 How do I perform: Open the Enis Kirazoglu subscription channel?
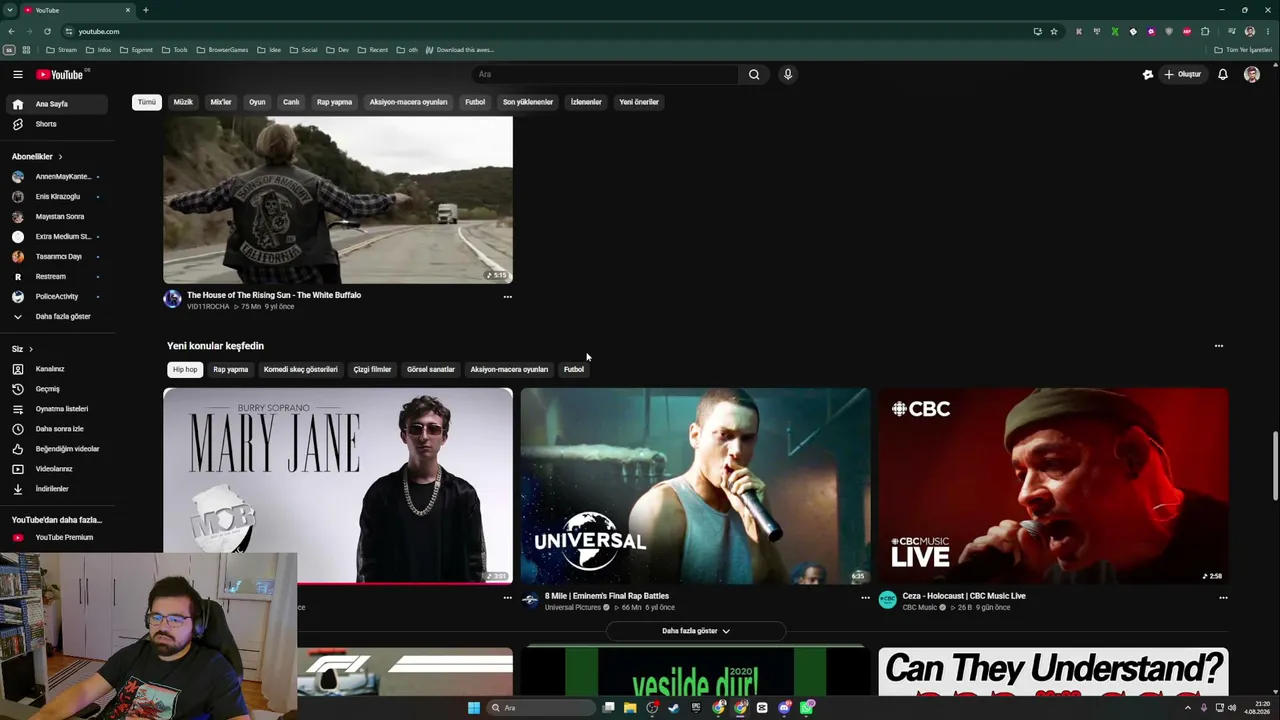click(x=58, y=197)
